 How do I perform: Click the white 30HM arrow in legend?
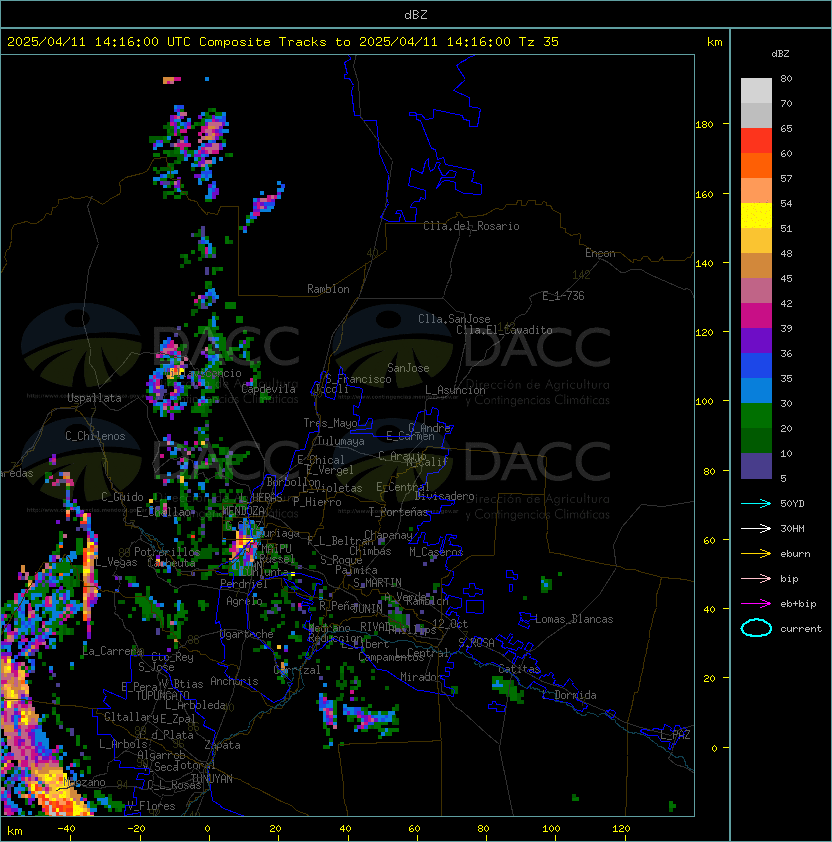[x=756, y=528]
